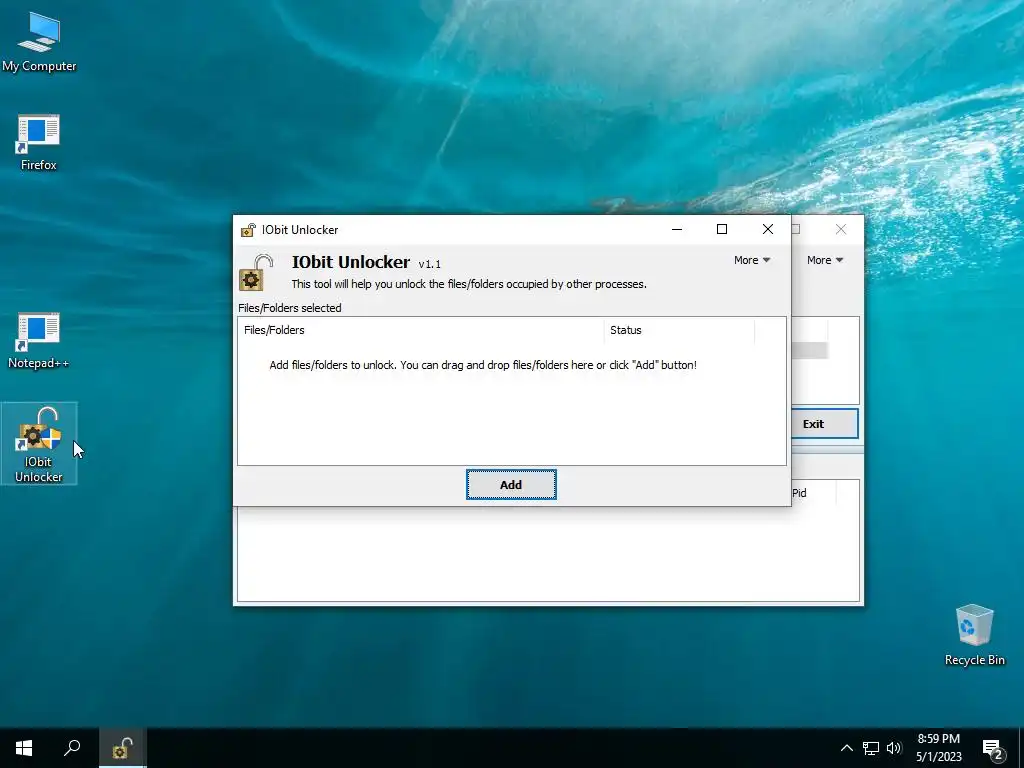Open taskbar search magnifier
The image size is (1024, 768).
click(x=72, y=748)
